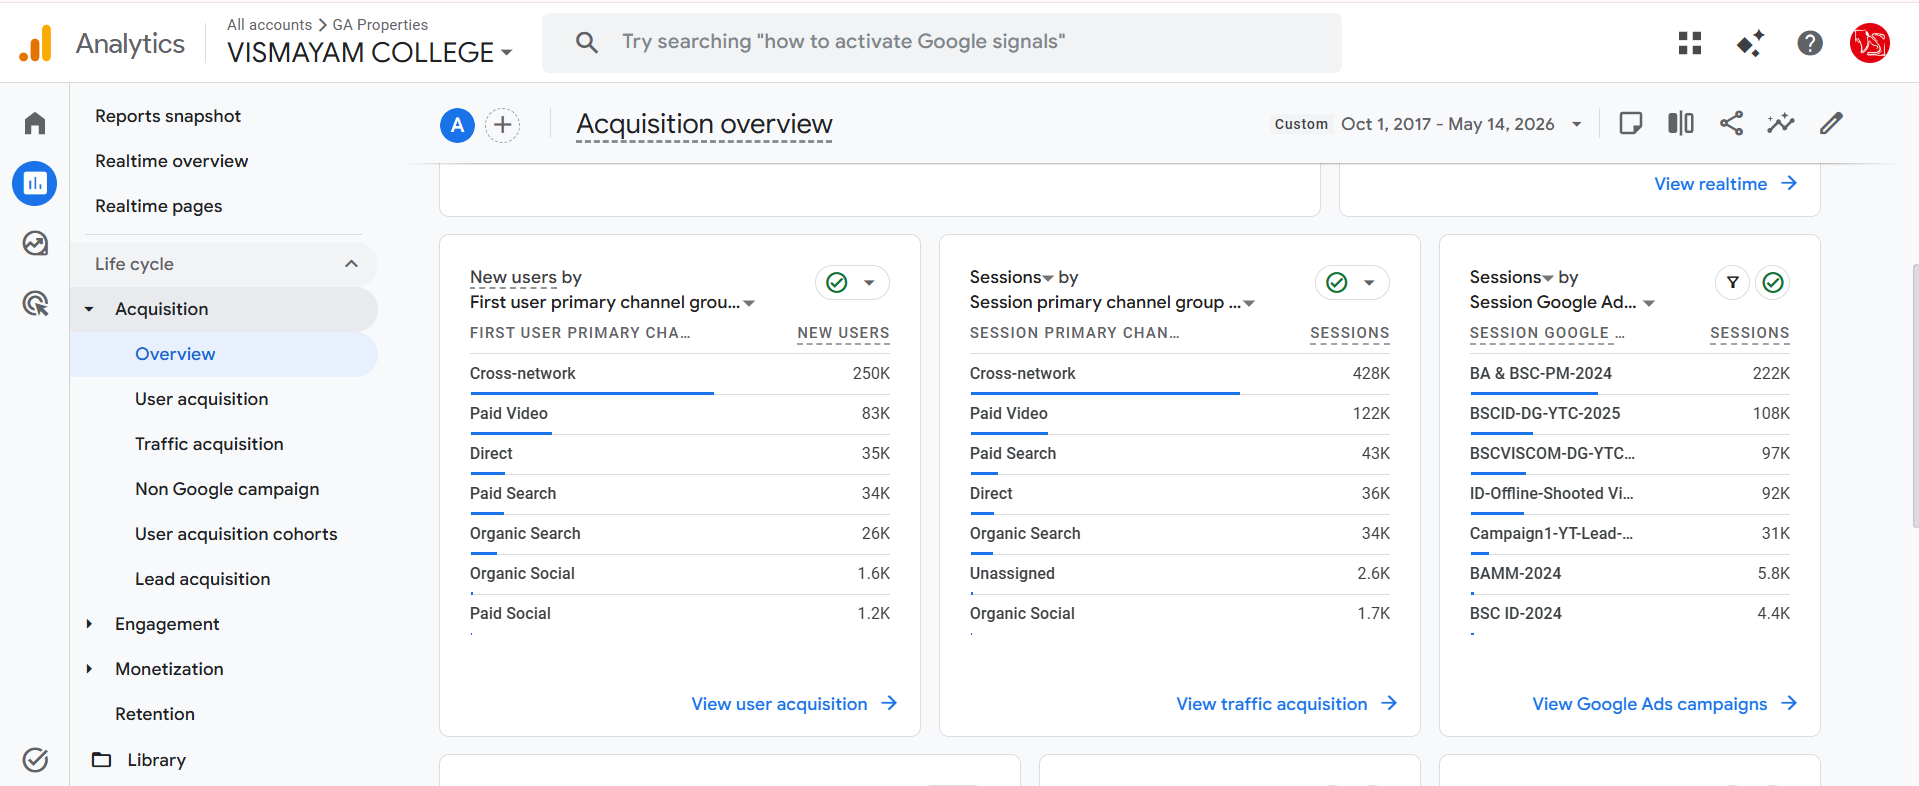Click the View Google Ads campaigns link
The height and width of the screenshot is (786, 1919).
point(1649,704)
